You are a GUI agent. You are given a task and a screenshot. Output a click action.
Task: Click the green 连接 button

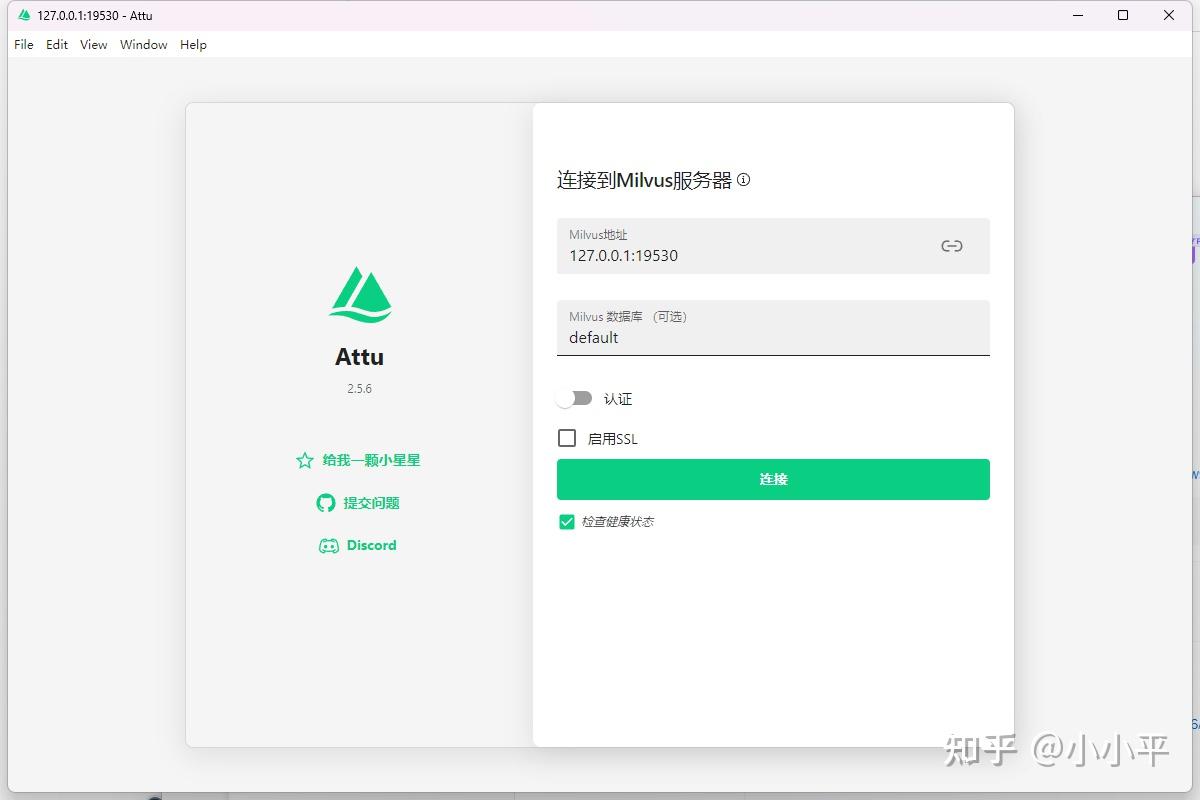[772, 479]
